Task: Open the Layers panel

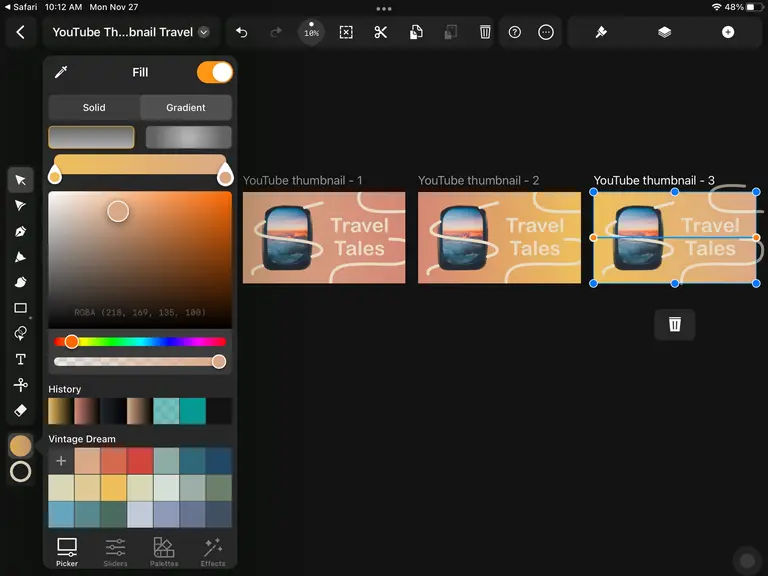Action: pos(664,32)
